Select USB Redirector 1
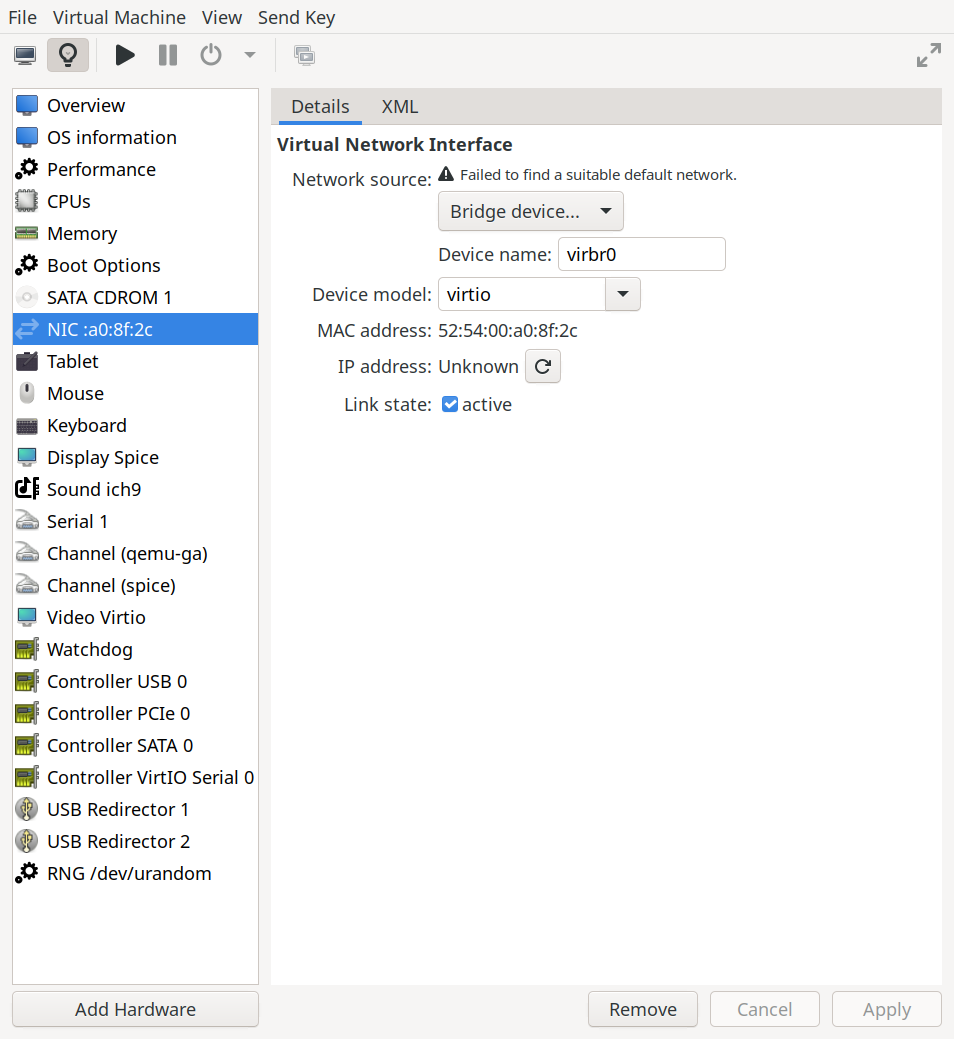 [135, 810]
